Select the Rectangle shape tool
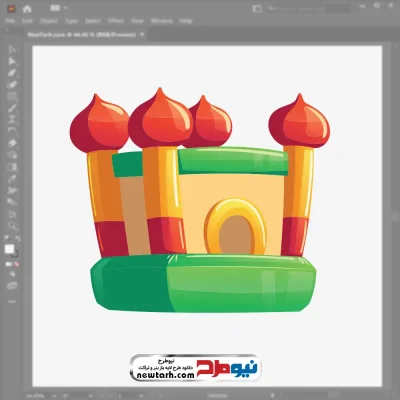This screenshot has height=400, width=400. point(12,96)
